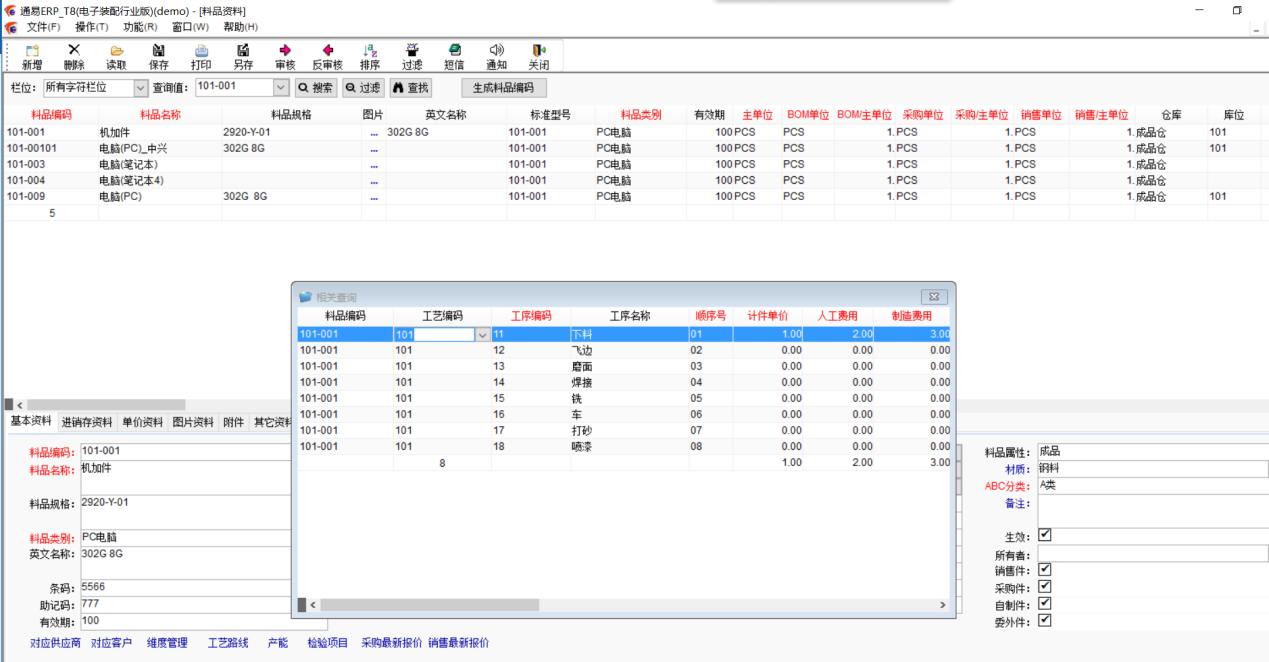Click the 过滤 filter icon in the top toolbar

(x=412, y=56)
